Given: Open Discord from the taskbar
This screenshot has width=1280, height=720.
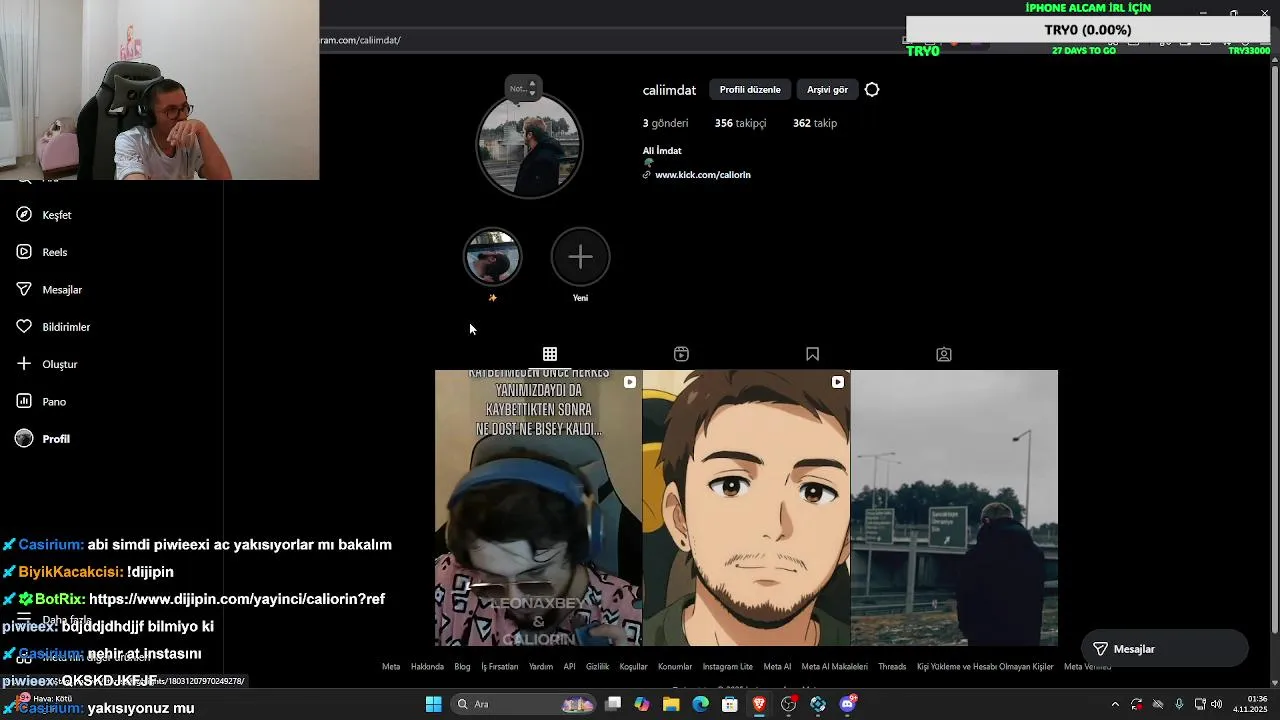Looking at the screenshot, I should (x=848, y=704).
